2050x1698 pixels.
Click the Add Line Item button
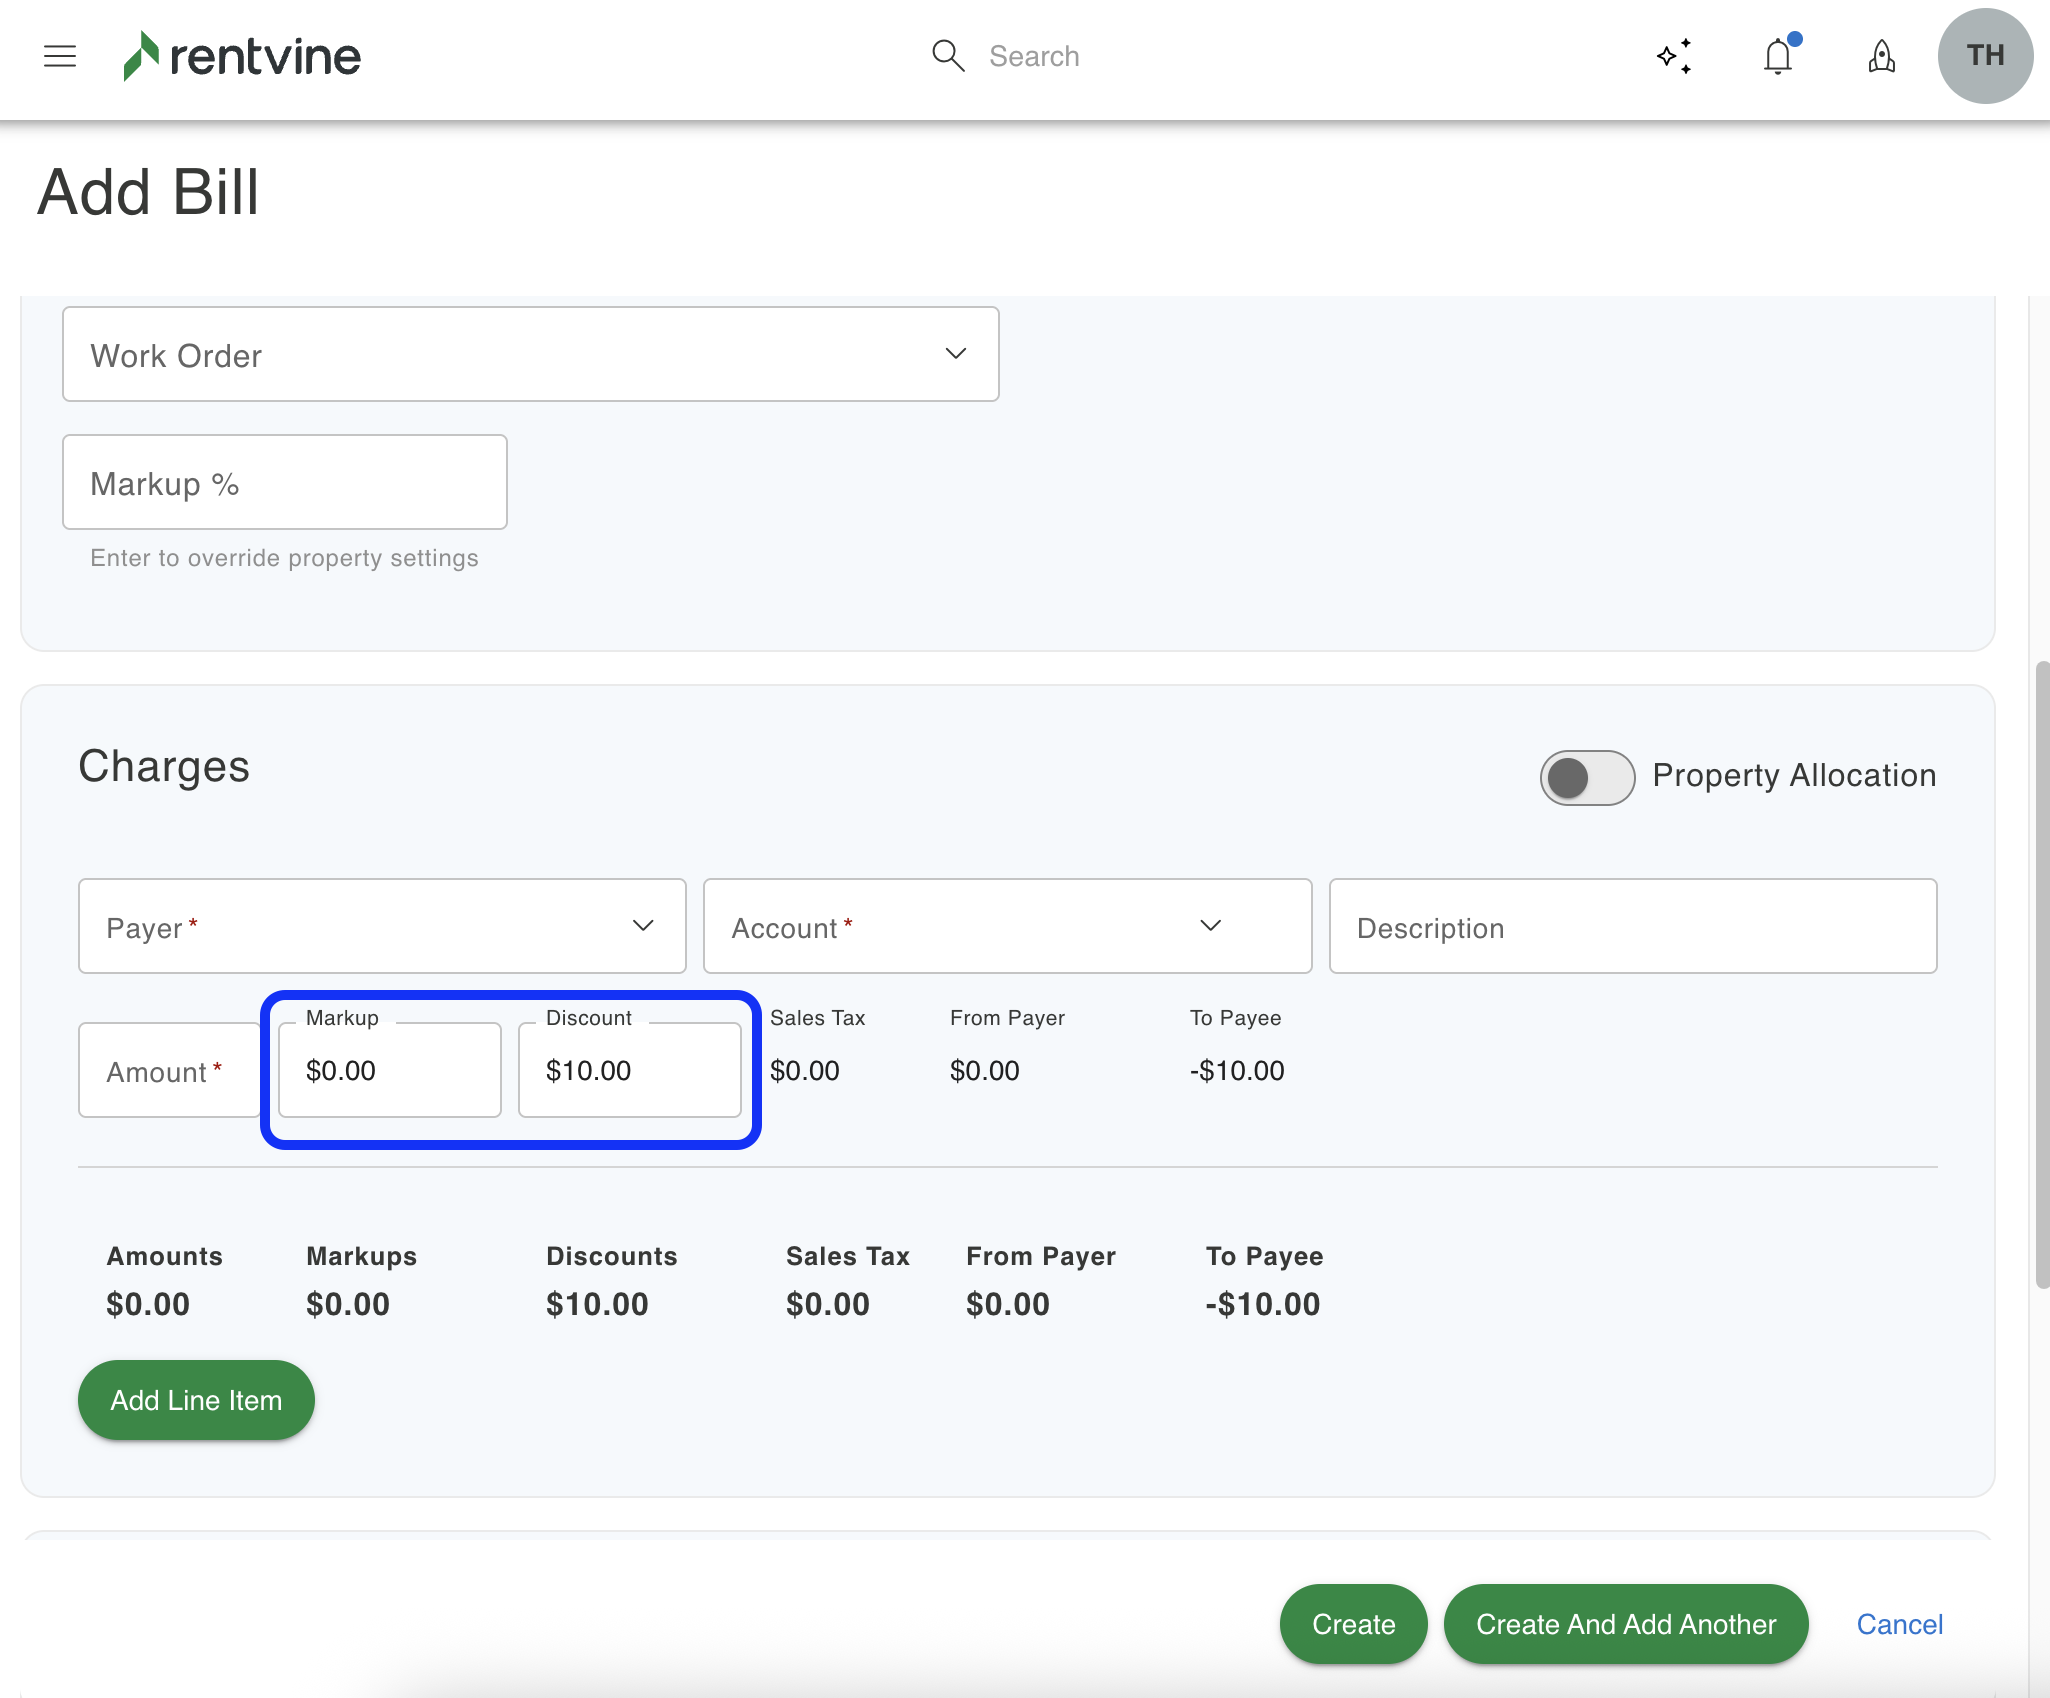point(196,1400)
